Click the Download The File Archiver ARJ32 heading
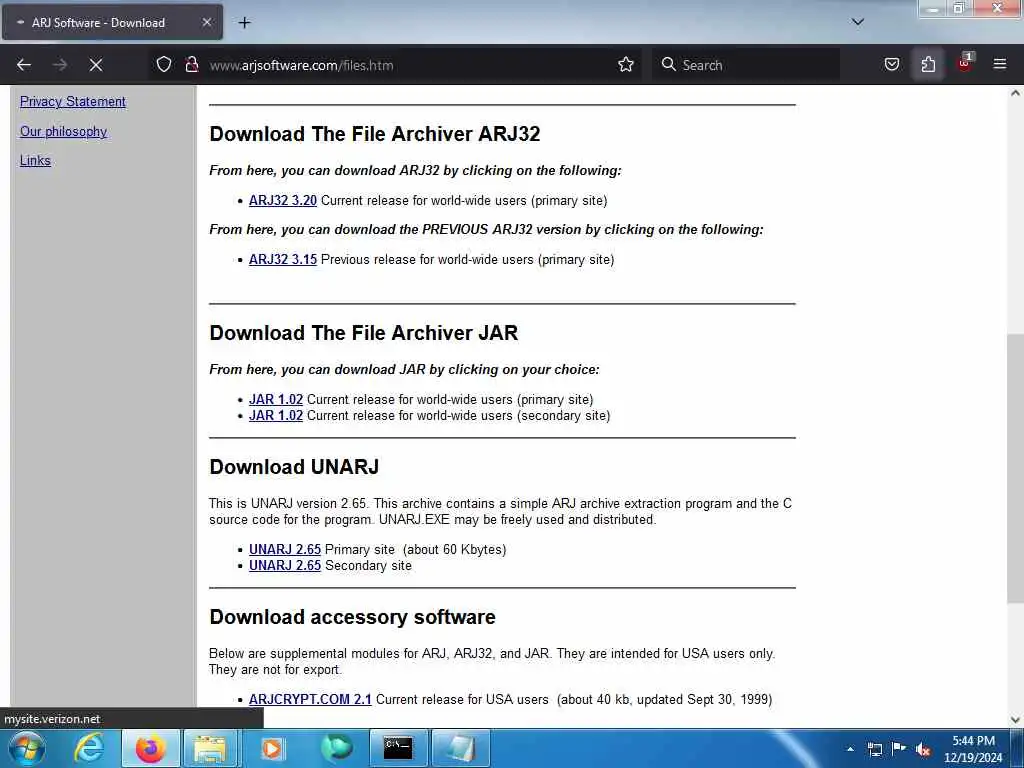 tap(375, 134)
